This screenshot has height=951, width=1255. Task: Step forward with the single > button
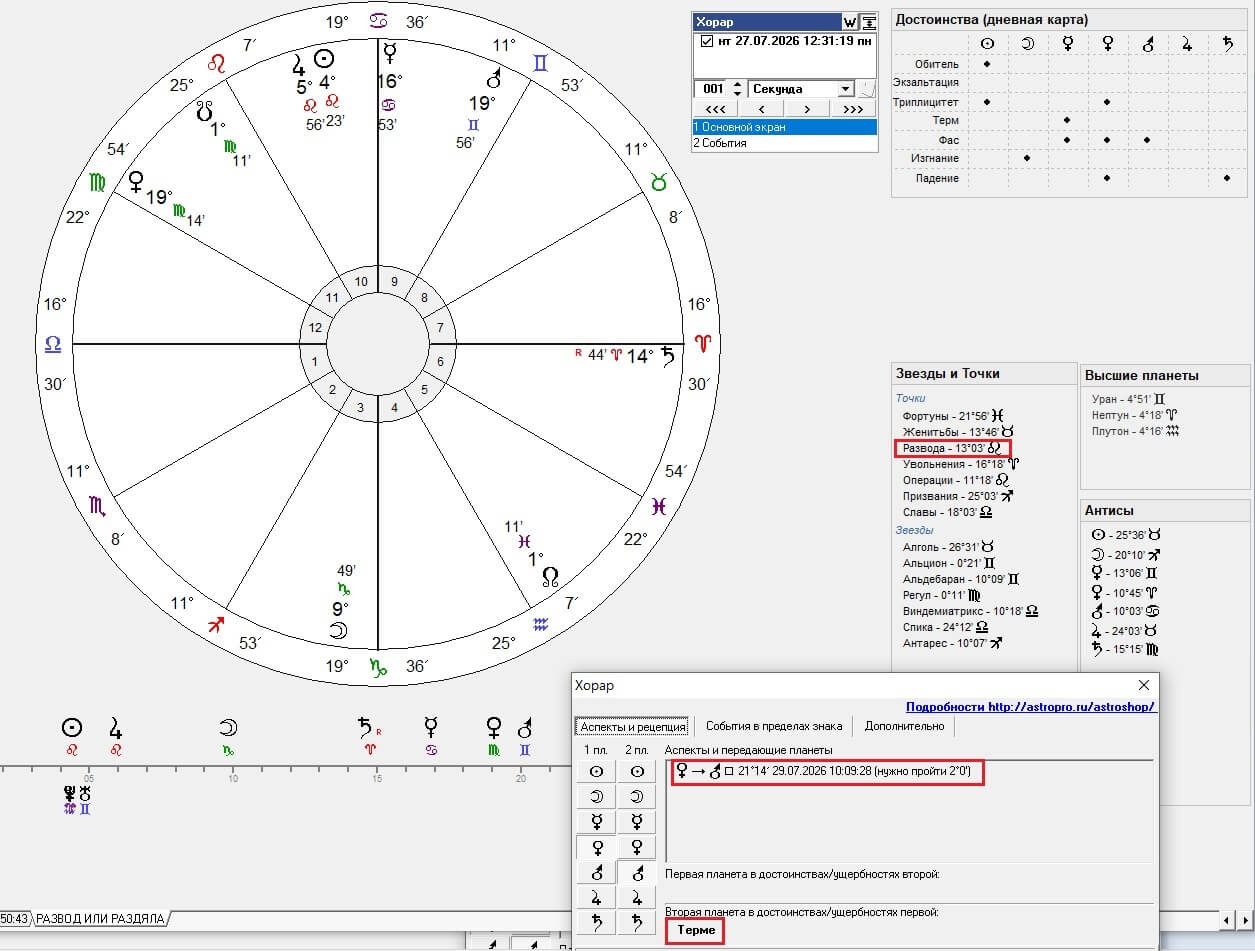[x=807, y=108]
